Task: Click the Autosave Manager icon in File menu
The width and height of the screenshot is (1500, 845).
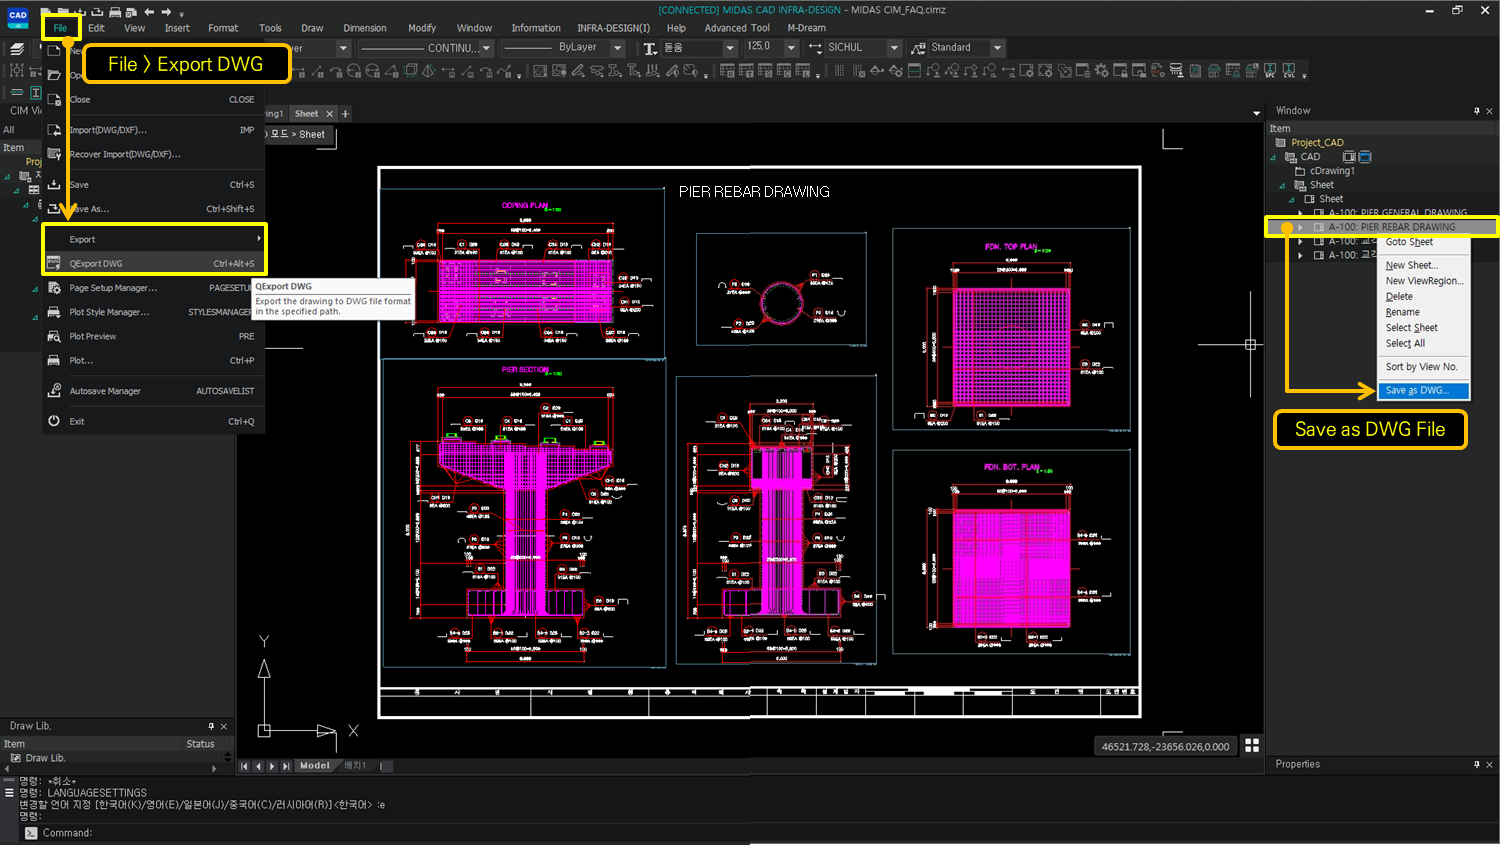Action: pos(55,391)
